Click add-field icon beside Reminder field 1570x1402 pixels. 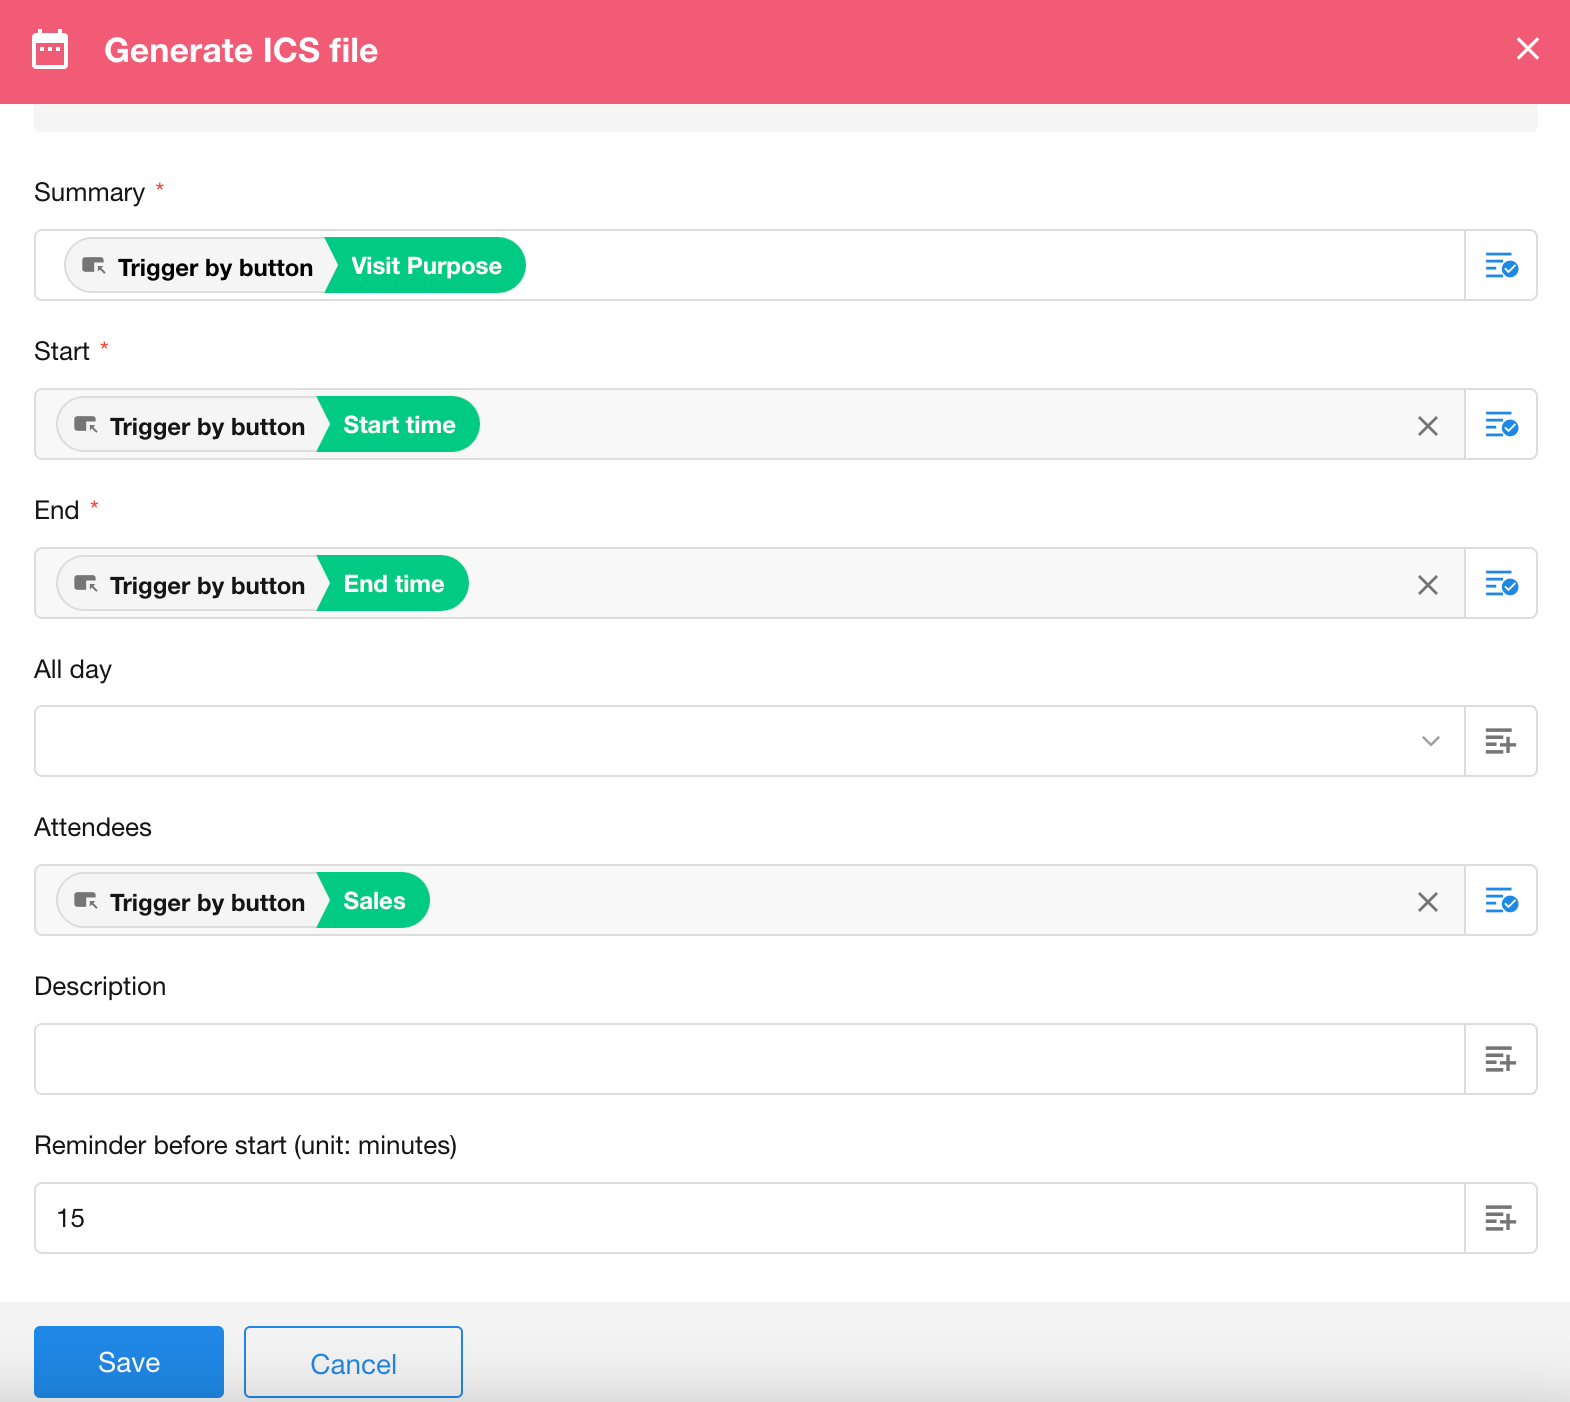(x=1500, y=1219)
